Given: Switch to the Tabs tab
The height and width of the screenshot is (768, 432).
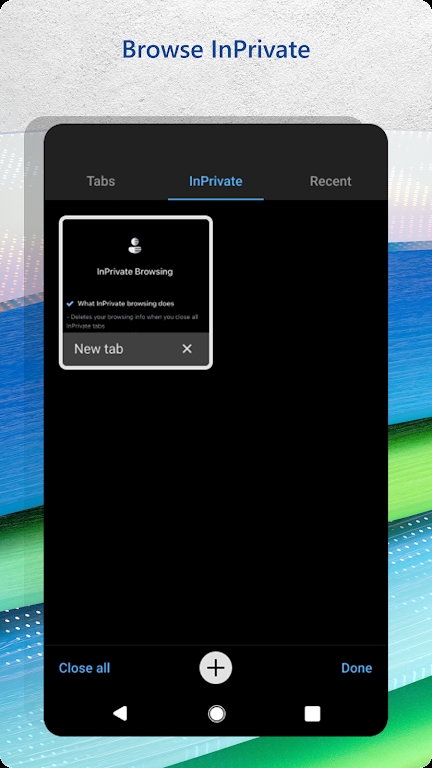Looking at the screenshot, I should tap(101, 181).
